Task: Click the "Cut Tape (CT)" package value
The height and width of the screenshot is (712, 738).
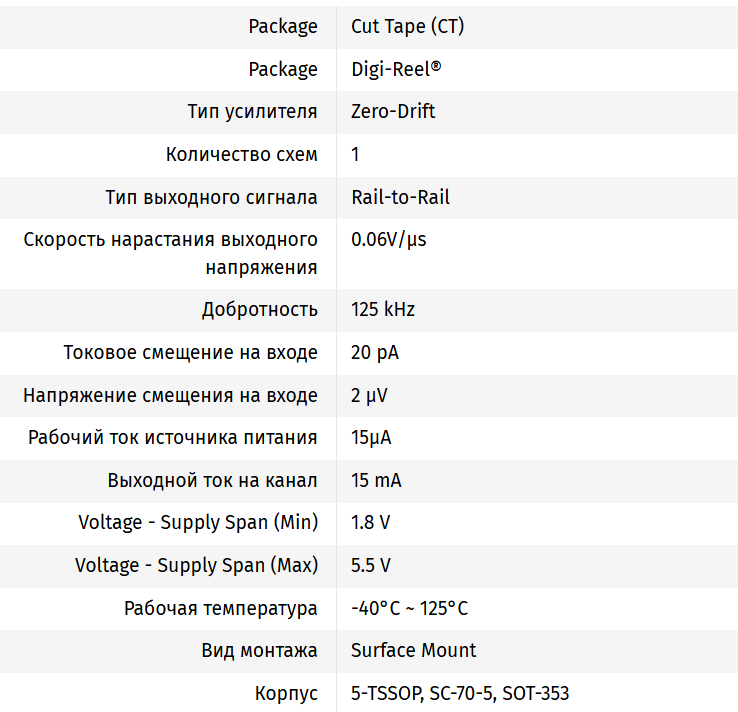Action: click(407, 27)
